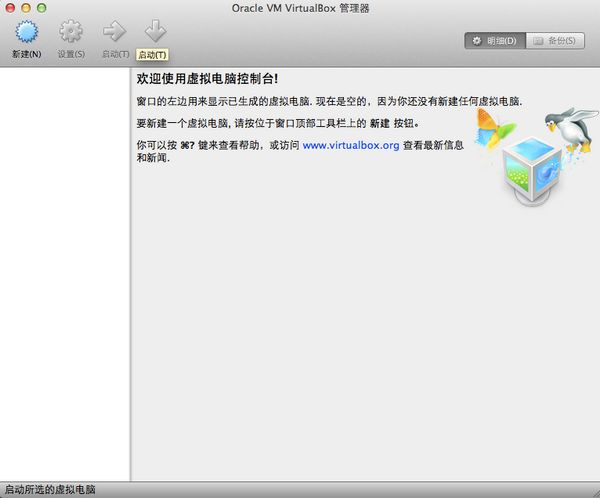
Task: Click the window title Oracle VM VirtualBox 管理器
Action: pos(300,8)
